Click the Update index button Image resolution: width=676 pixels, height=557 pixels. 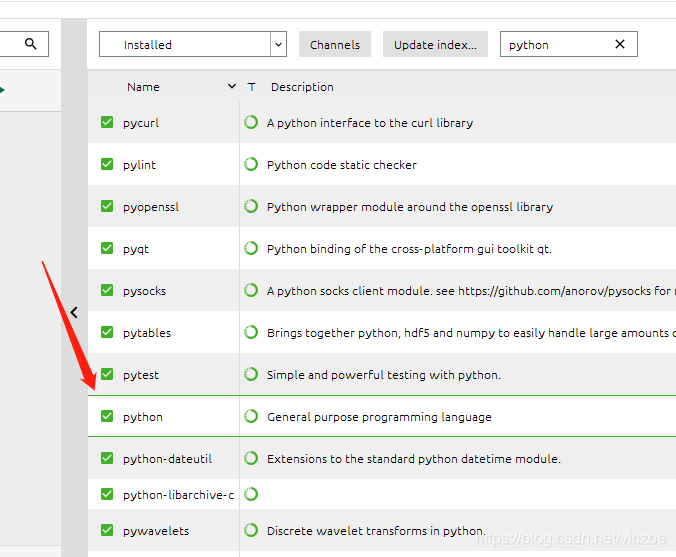435,44
